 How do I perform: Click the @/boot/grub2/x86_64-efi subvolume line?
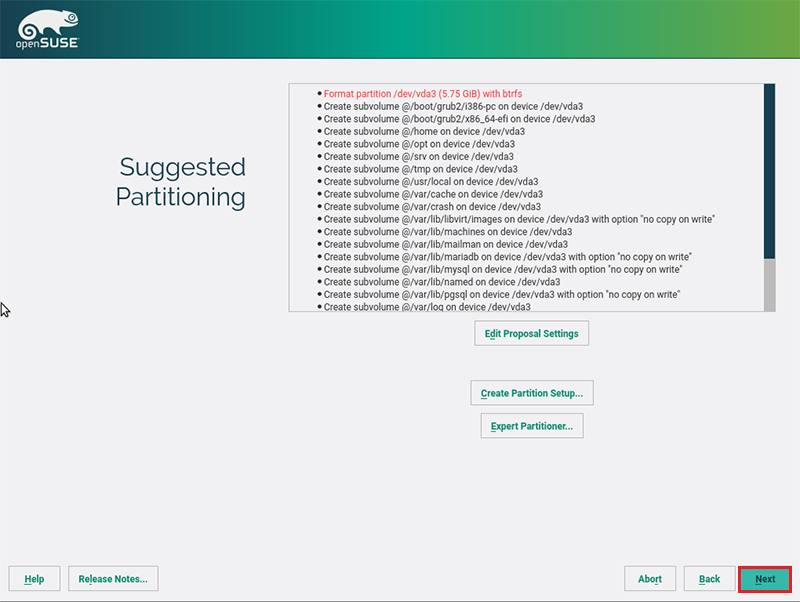tap(459, 119)
